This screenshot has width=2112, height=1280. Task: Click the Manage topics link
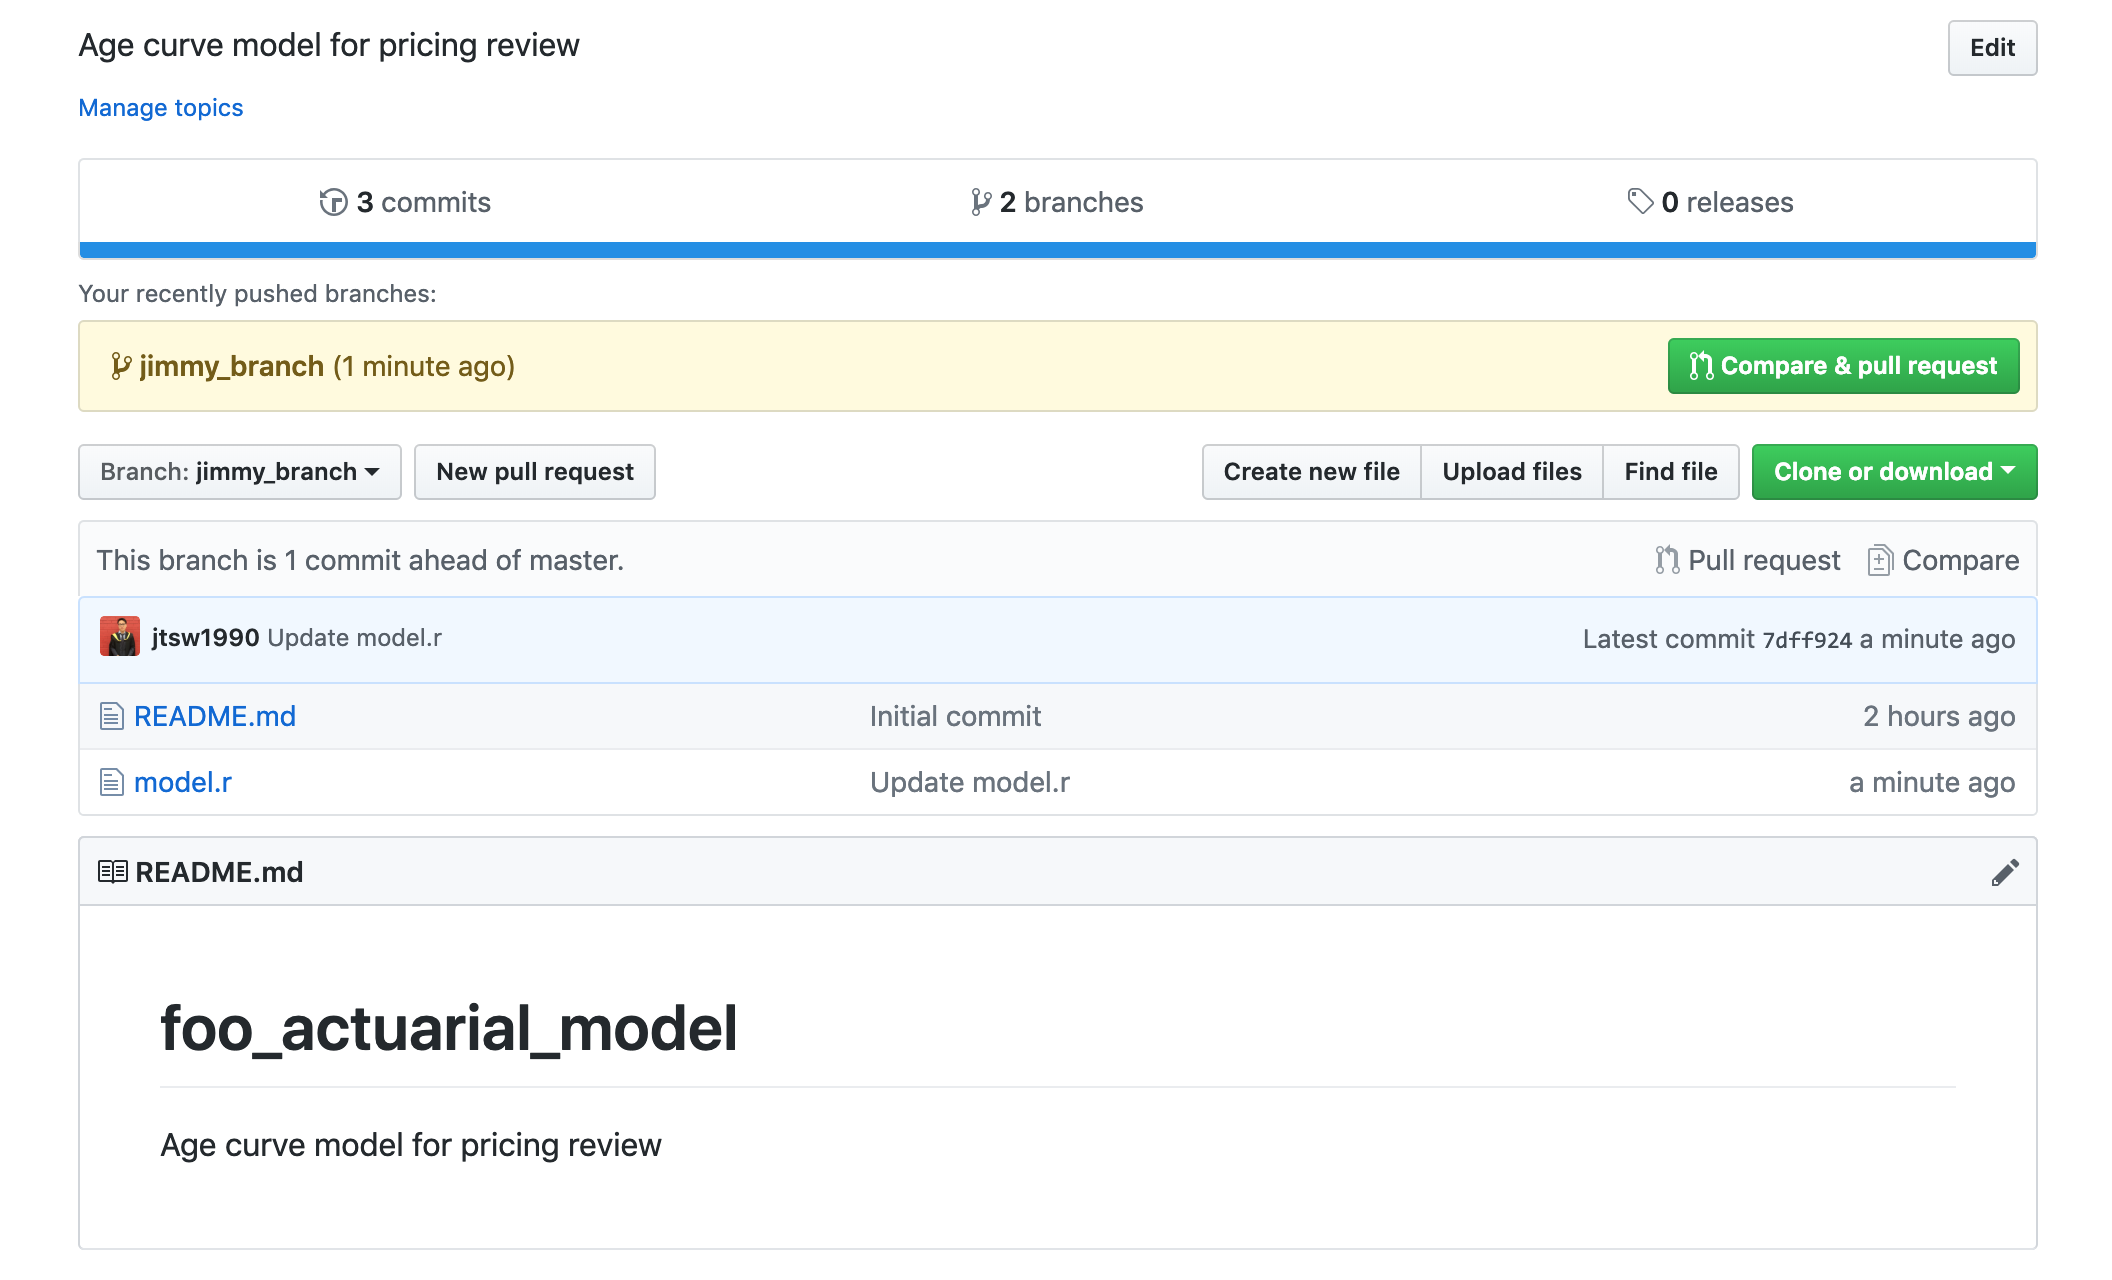tap(161, 108)
